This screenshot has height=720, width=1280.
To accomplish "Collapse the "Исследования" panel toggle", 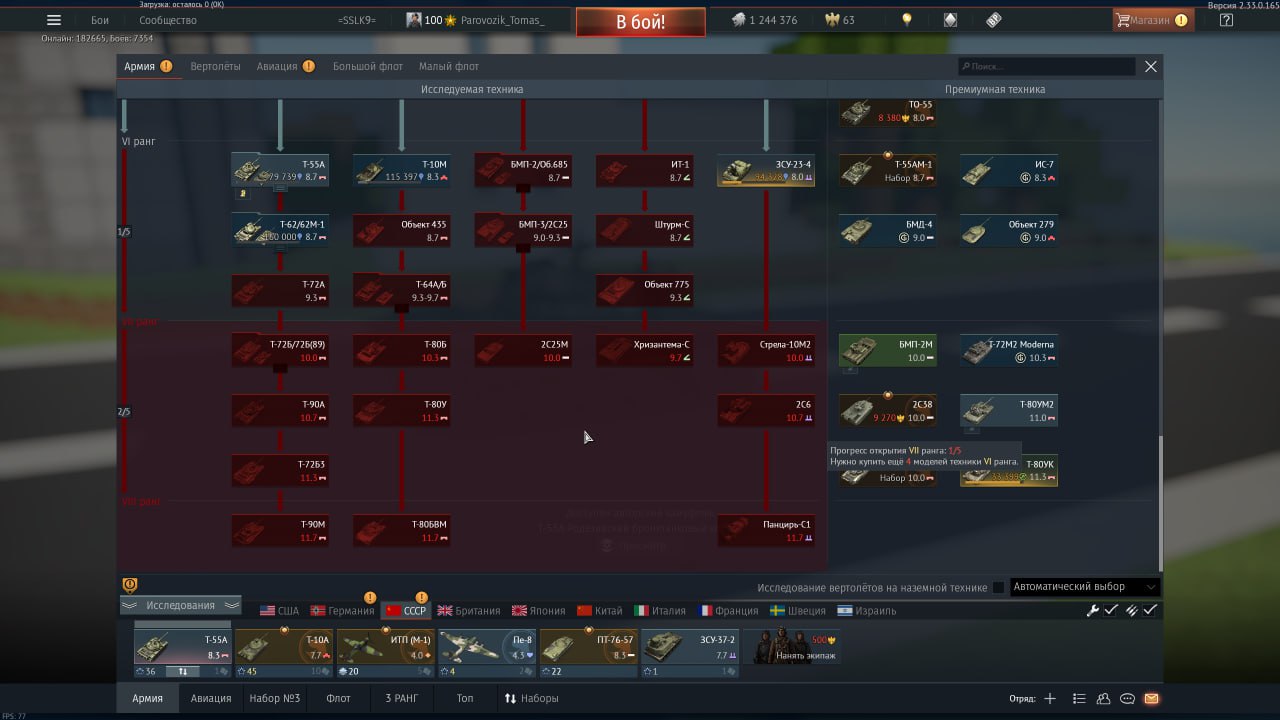I will point(181,605).
